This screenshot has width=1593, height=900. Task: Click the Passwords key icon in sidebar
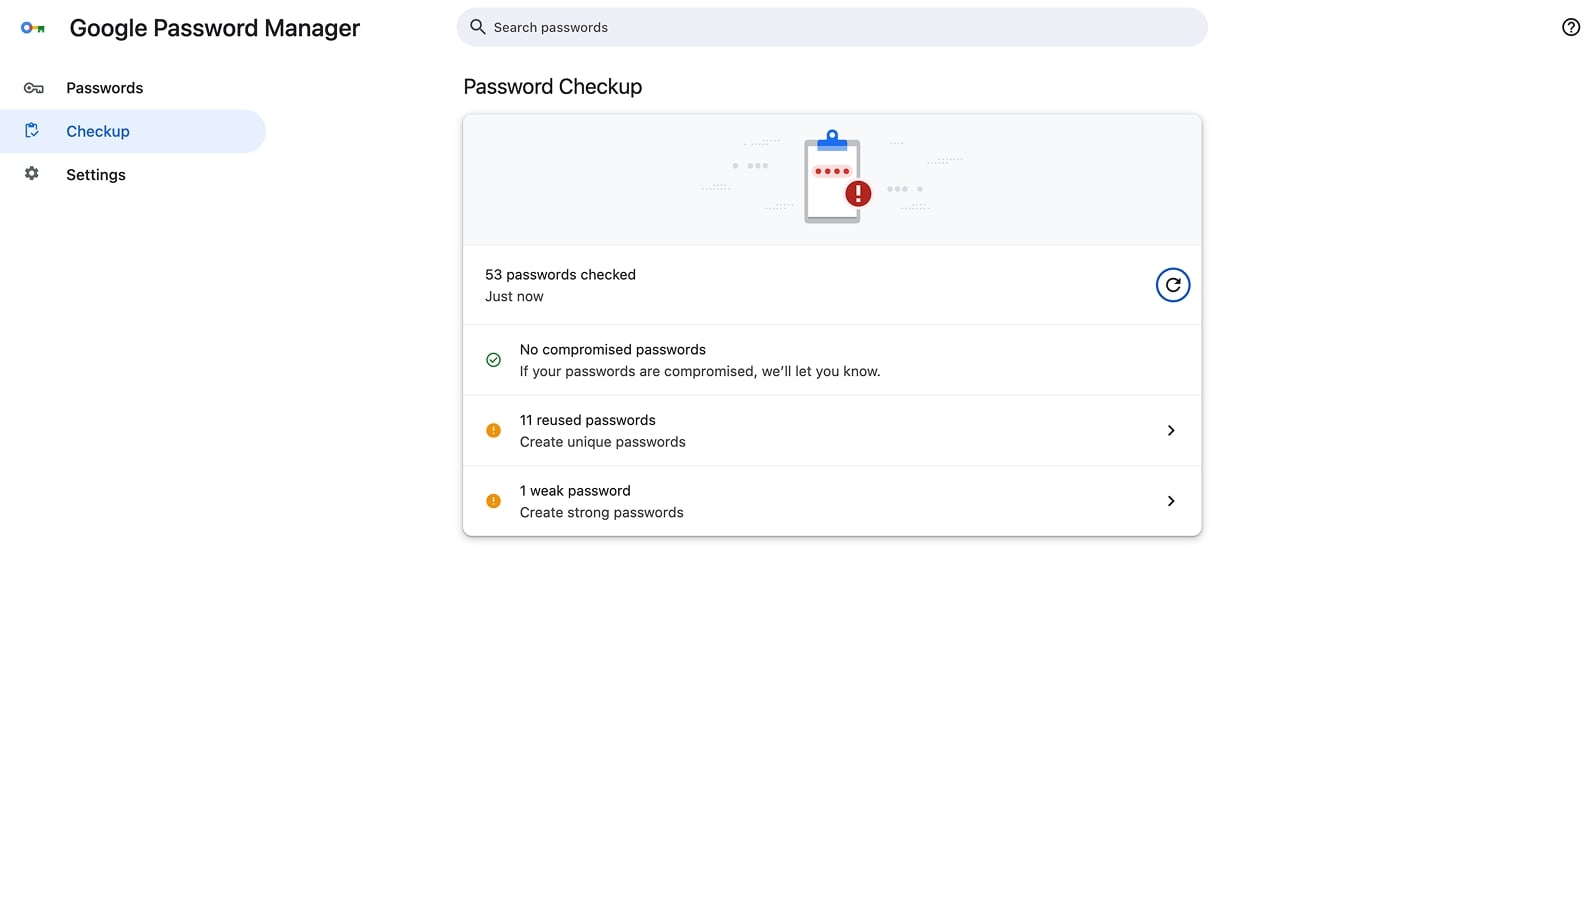pyautogui.click(x=33, y=88)
